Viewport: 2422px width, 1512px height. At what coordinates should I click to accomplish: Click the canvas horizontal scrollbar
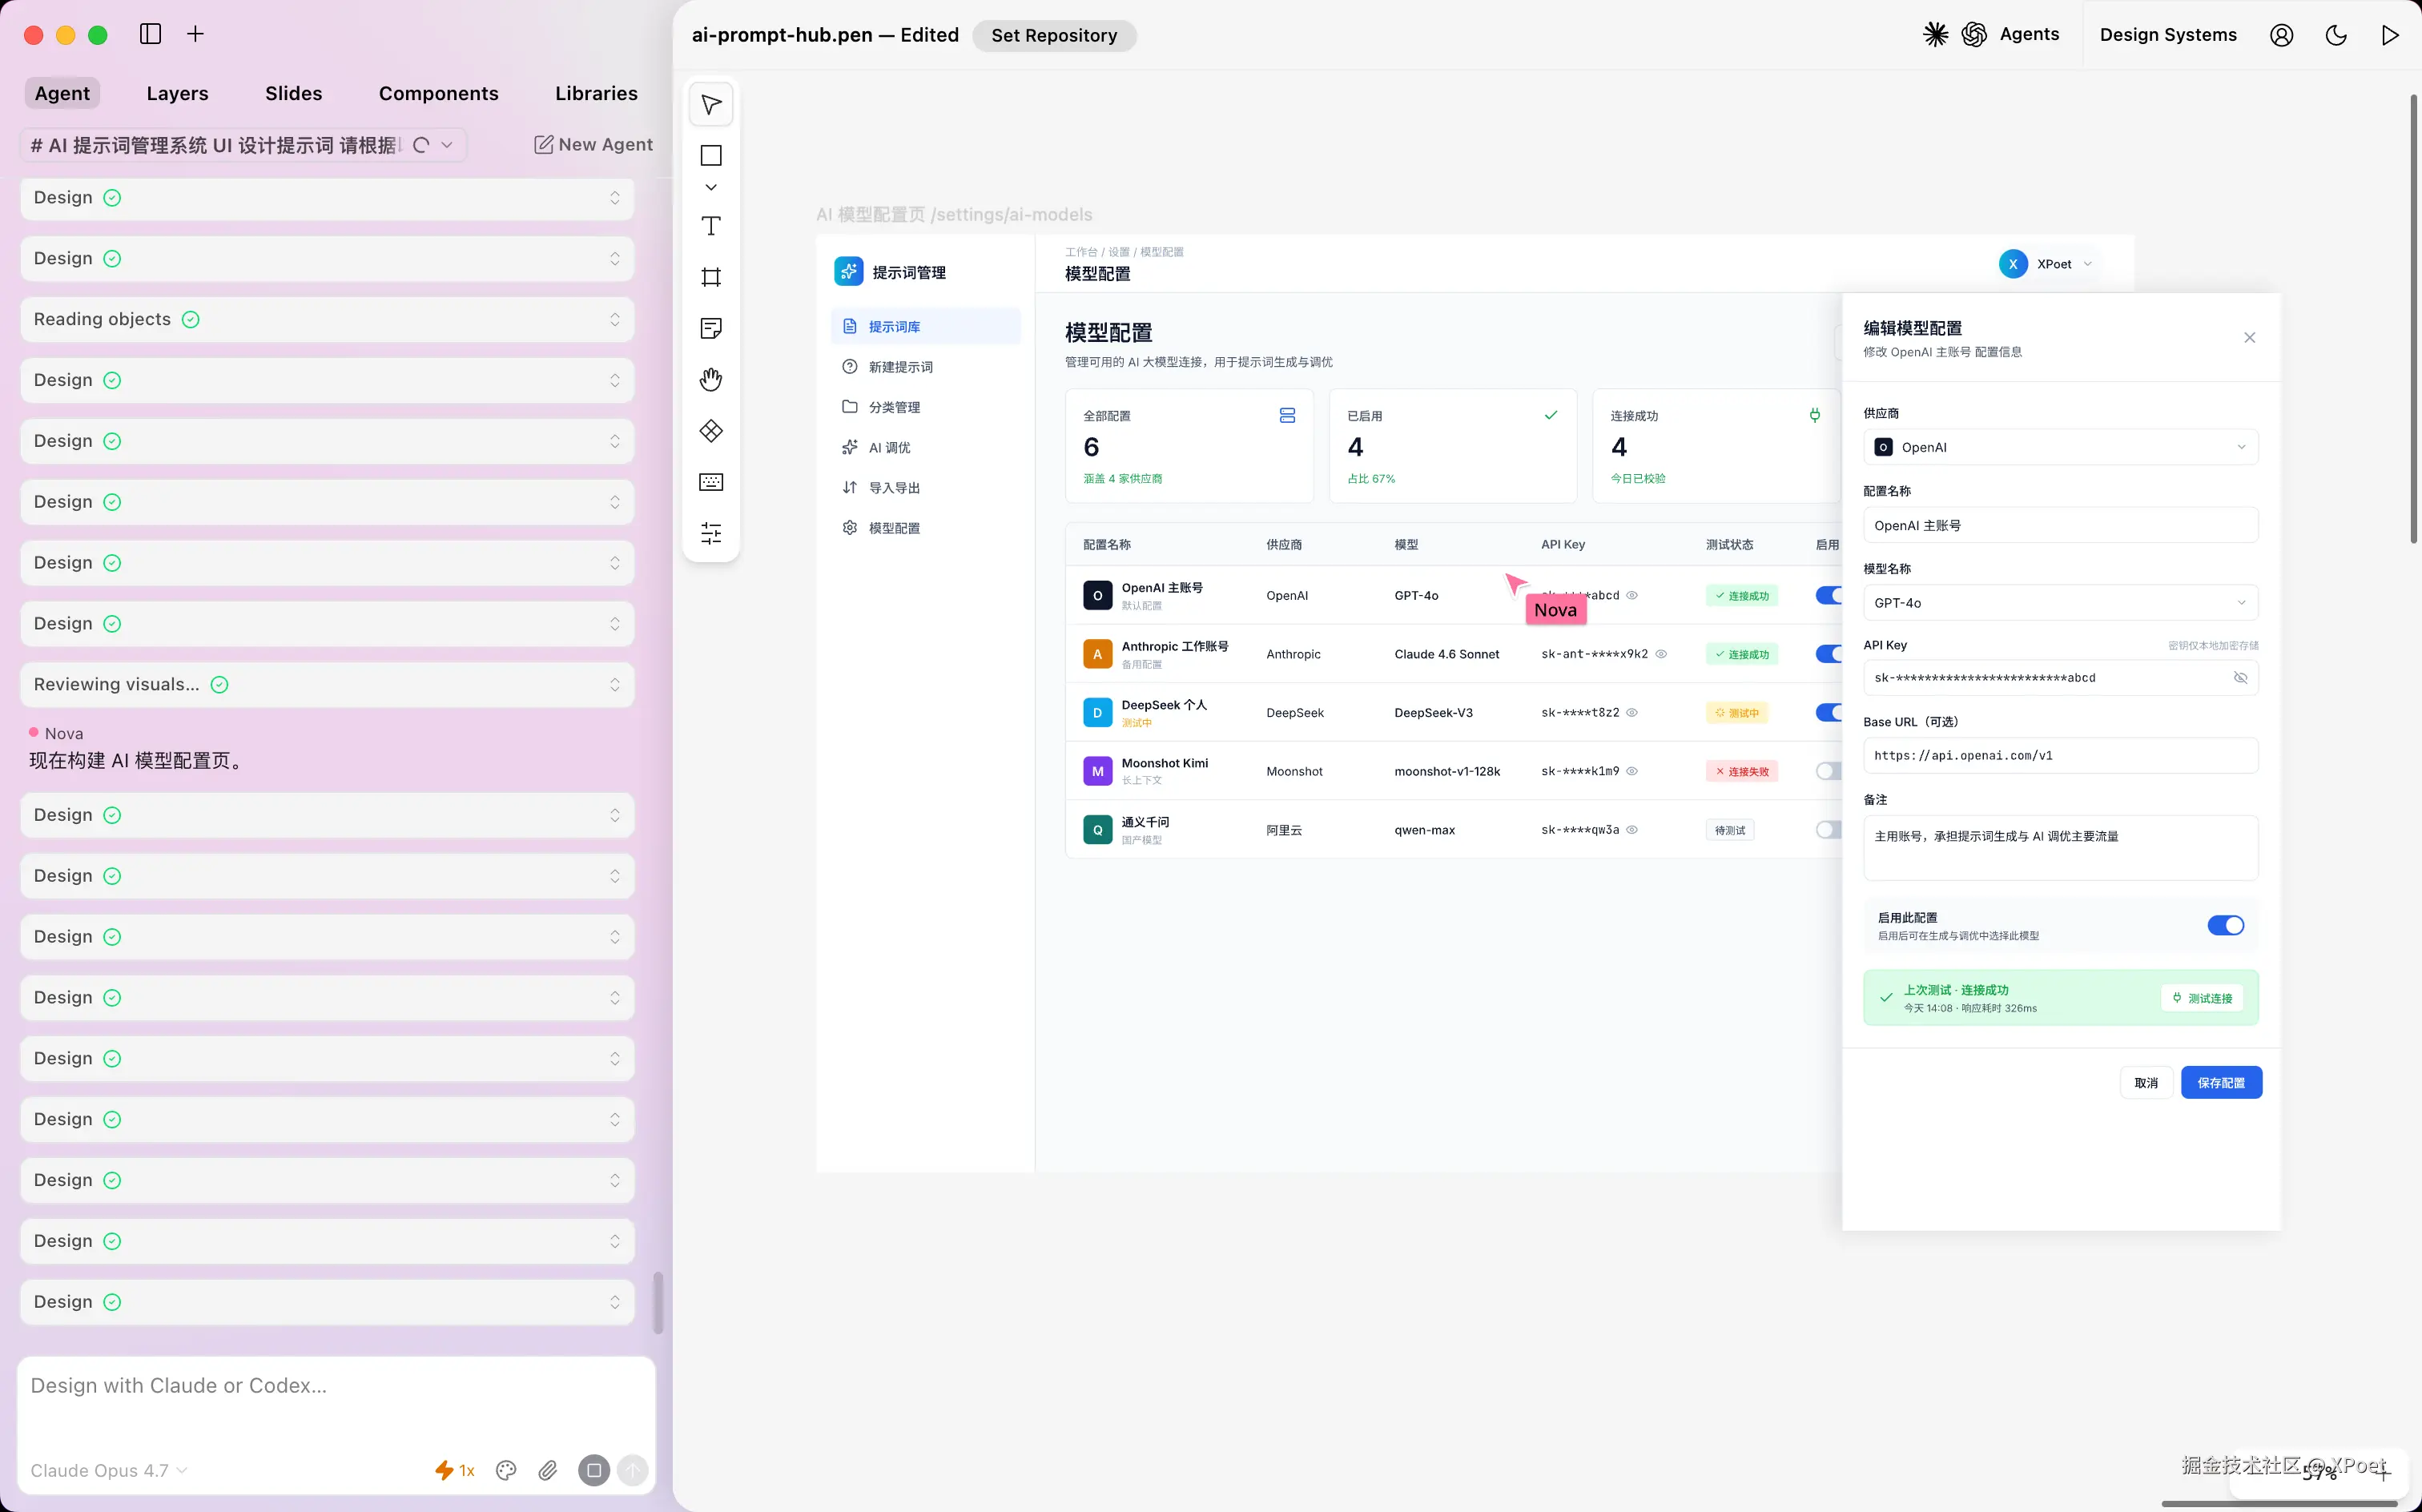coord(2279,1503)
